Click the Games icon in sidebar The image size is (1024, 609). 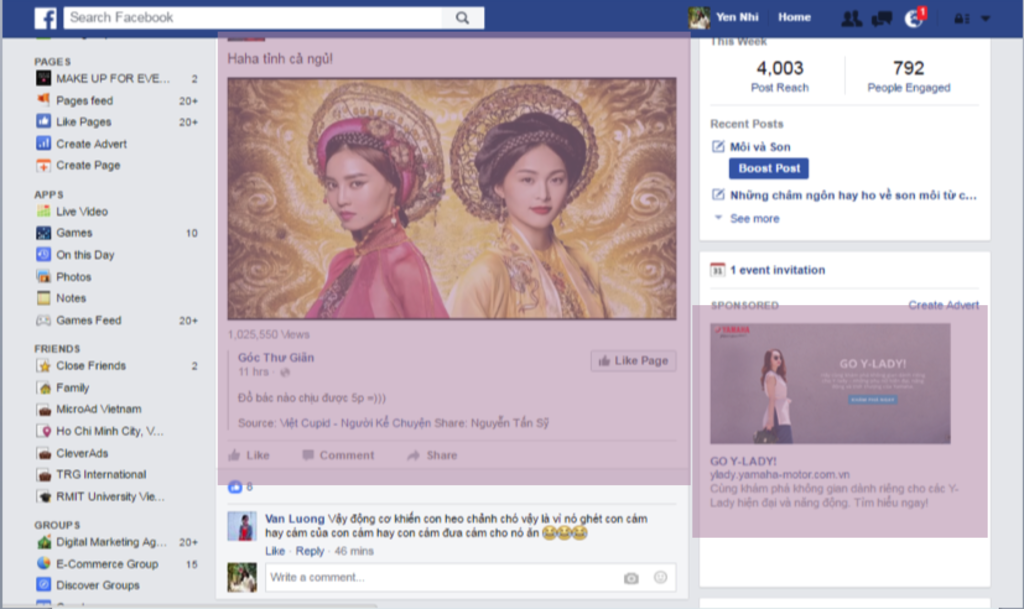43,232
